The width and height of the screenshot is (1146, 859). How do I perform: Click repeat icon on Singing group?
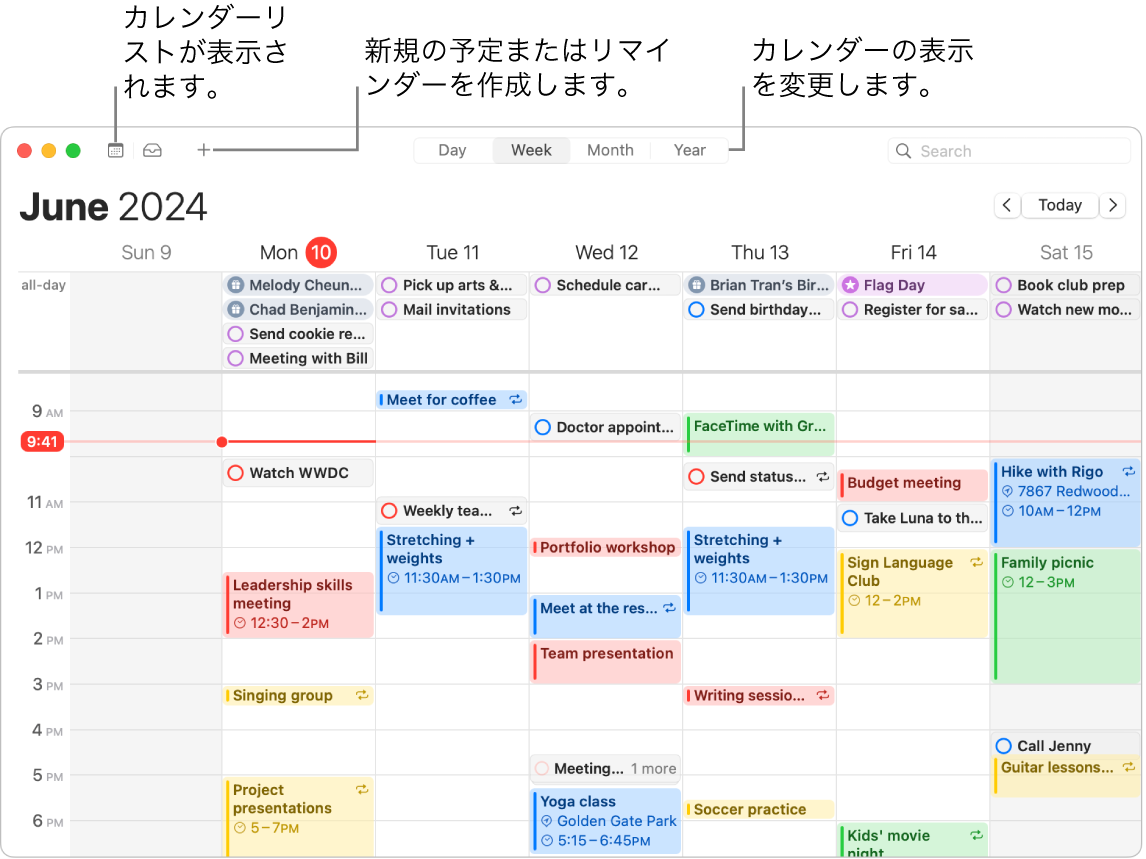click(x=362, y=695)
